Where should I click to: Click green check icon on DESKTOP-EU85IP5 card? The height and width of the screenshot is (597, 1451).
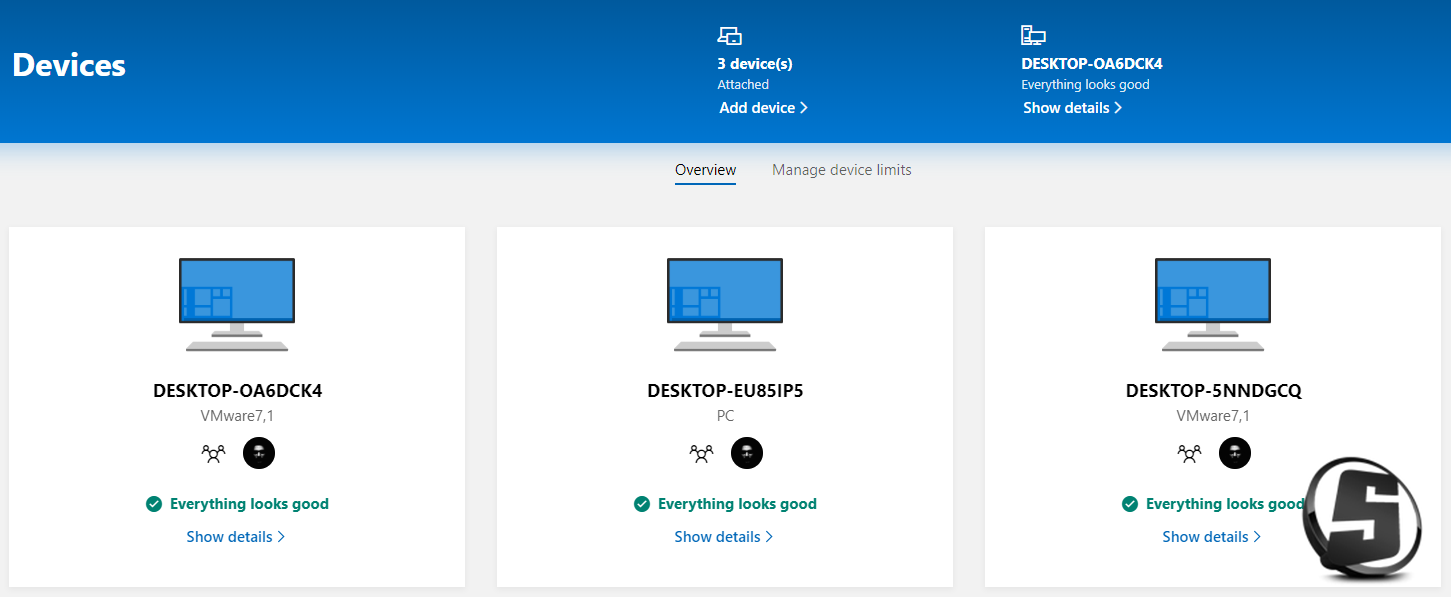[642, 504]
